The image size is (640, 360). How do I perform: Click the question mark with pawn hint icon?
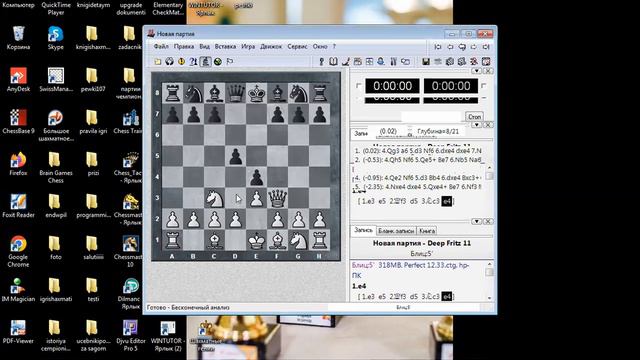click(193, 62)
